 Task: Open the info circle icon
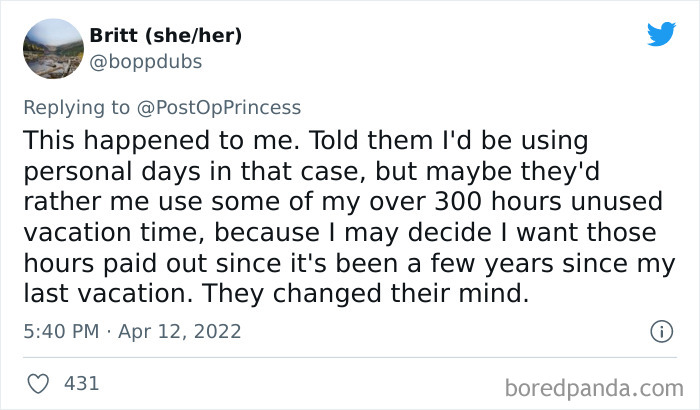(660, 331)
